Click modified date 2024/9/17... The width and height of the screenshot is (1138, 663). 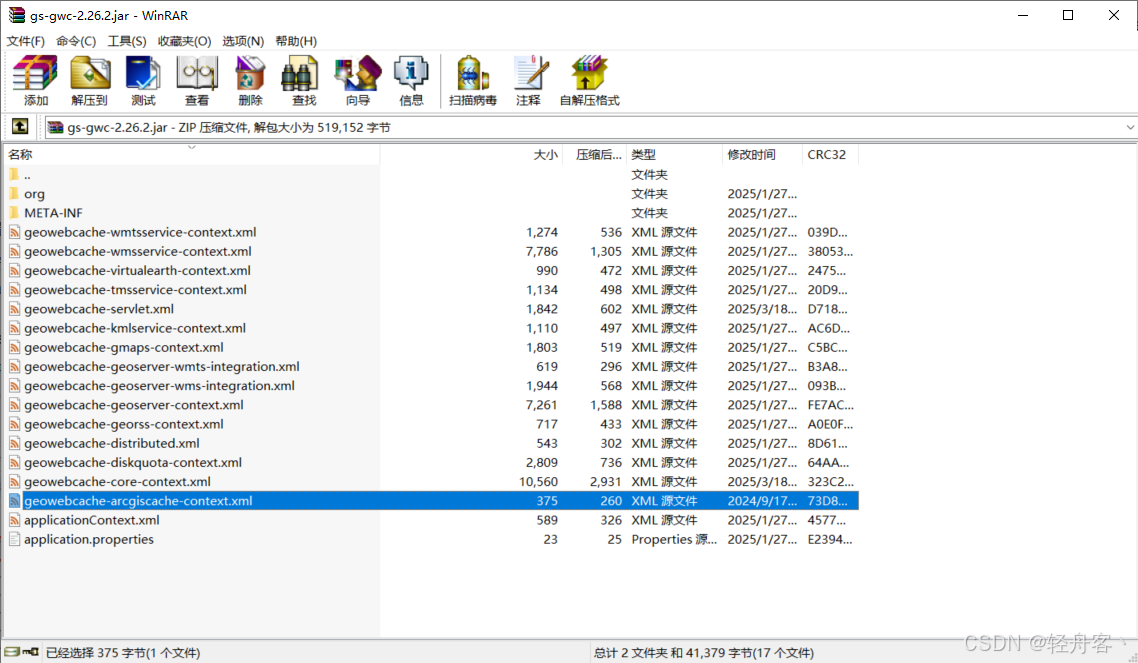pos(762,501)
